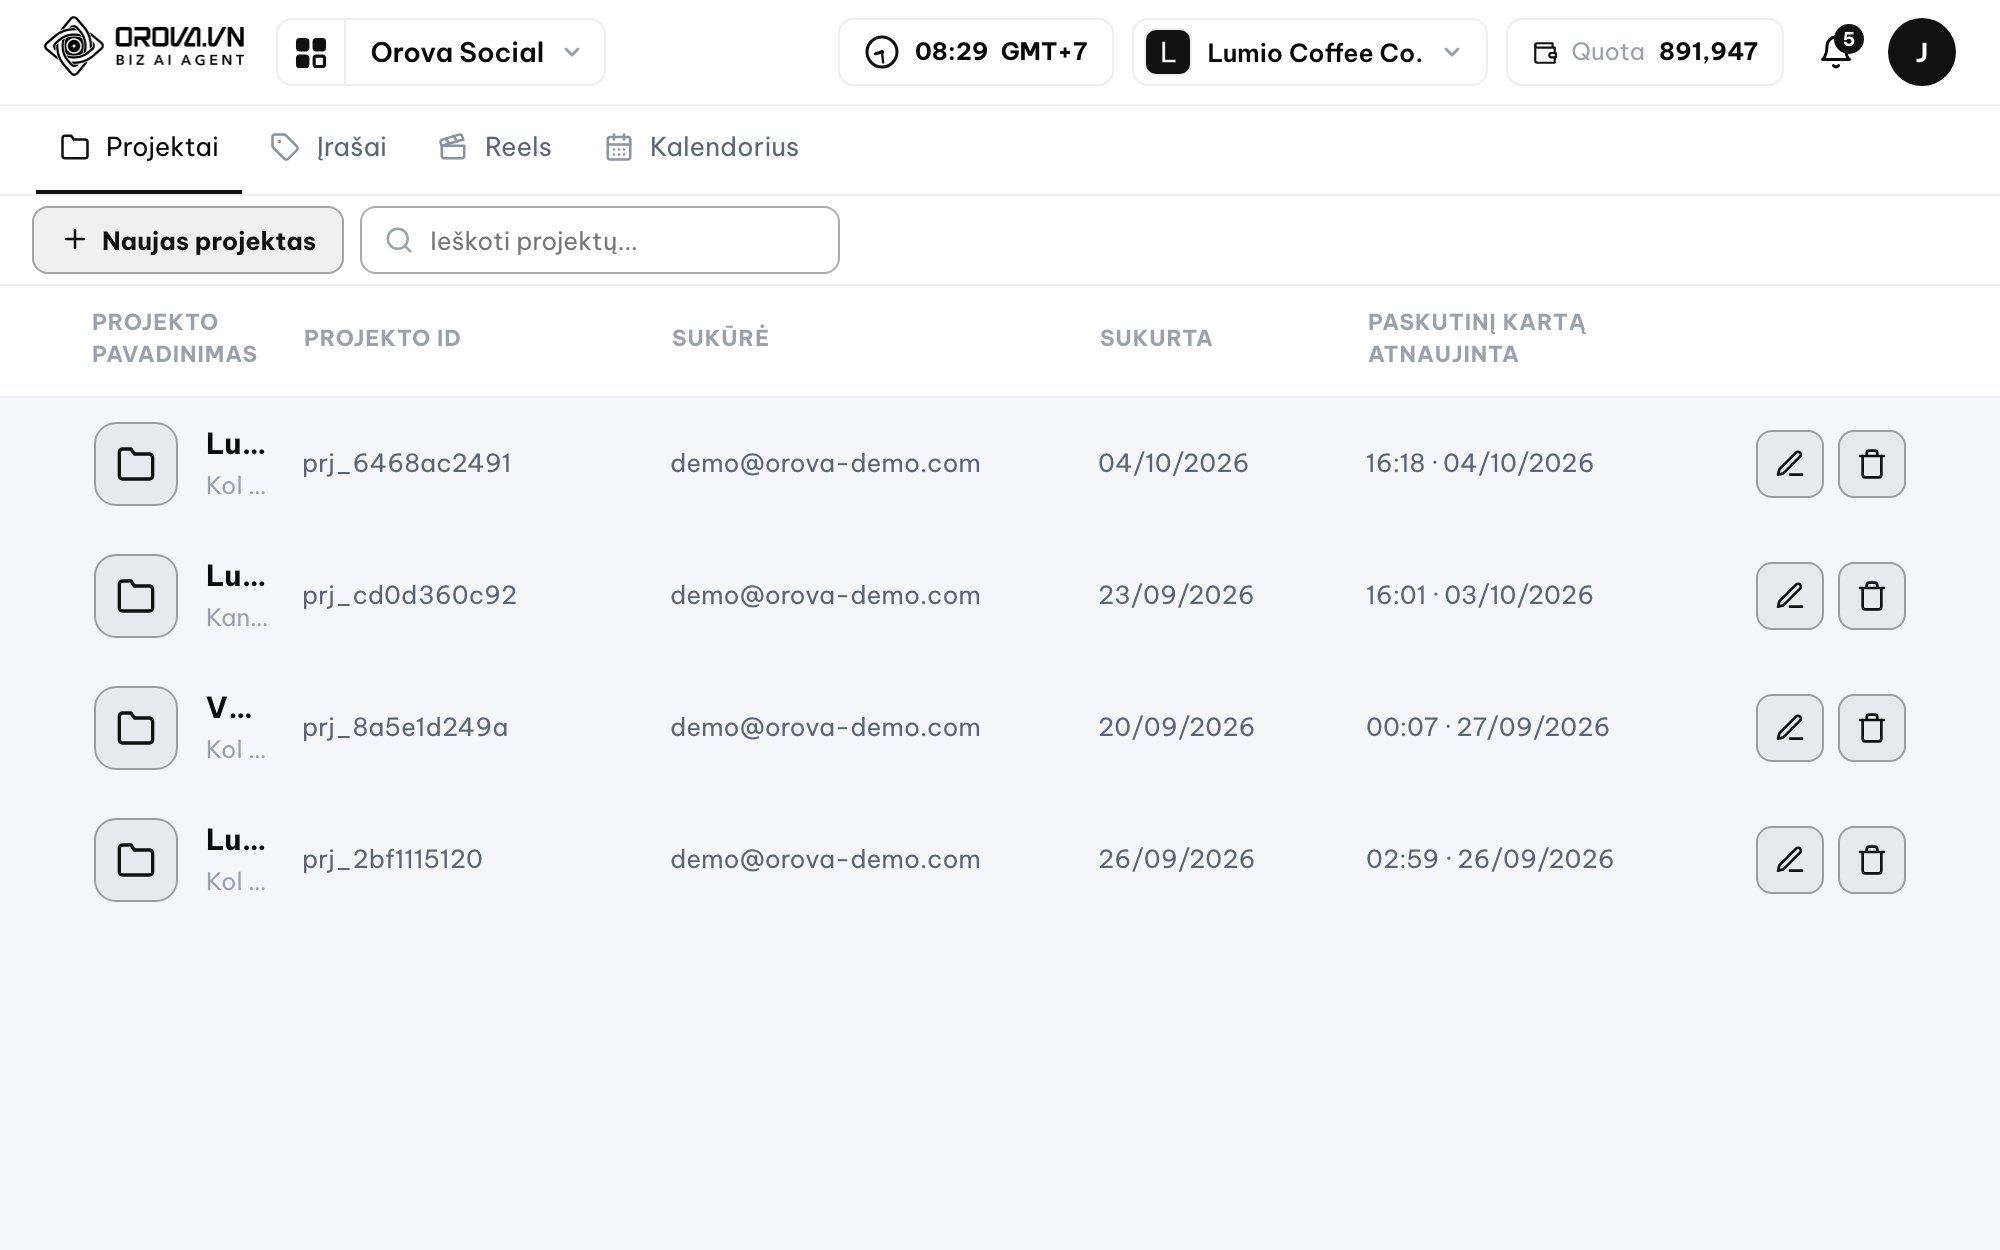2000x1250 pixels.
Task: Edit project prj_6468ac2491 with pencil icon
Action: pyautogui.click(x=1790, y=464)
